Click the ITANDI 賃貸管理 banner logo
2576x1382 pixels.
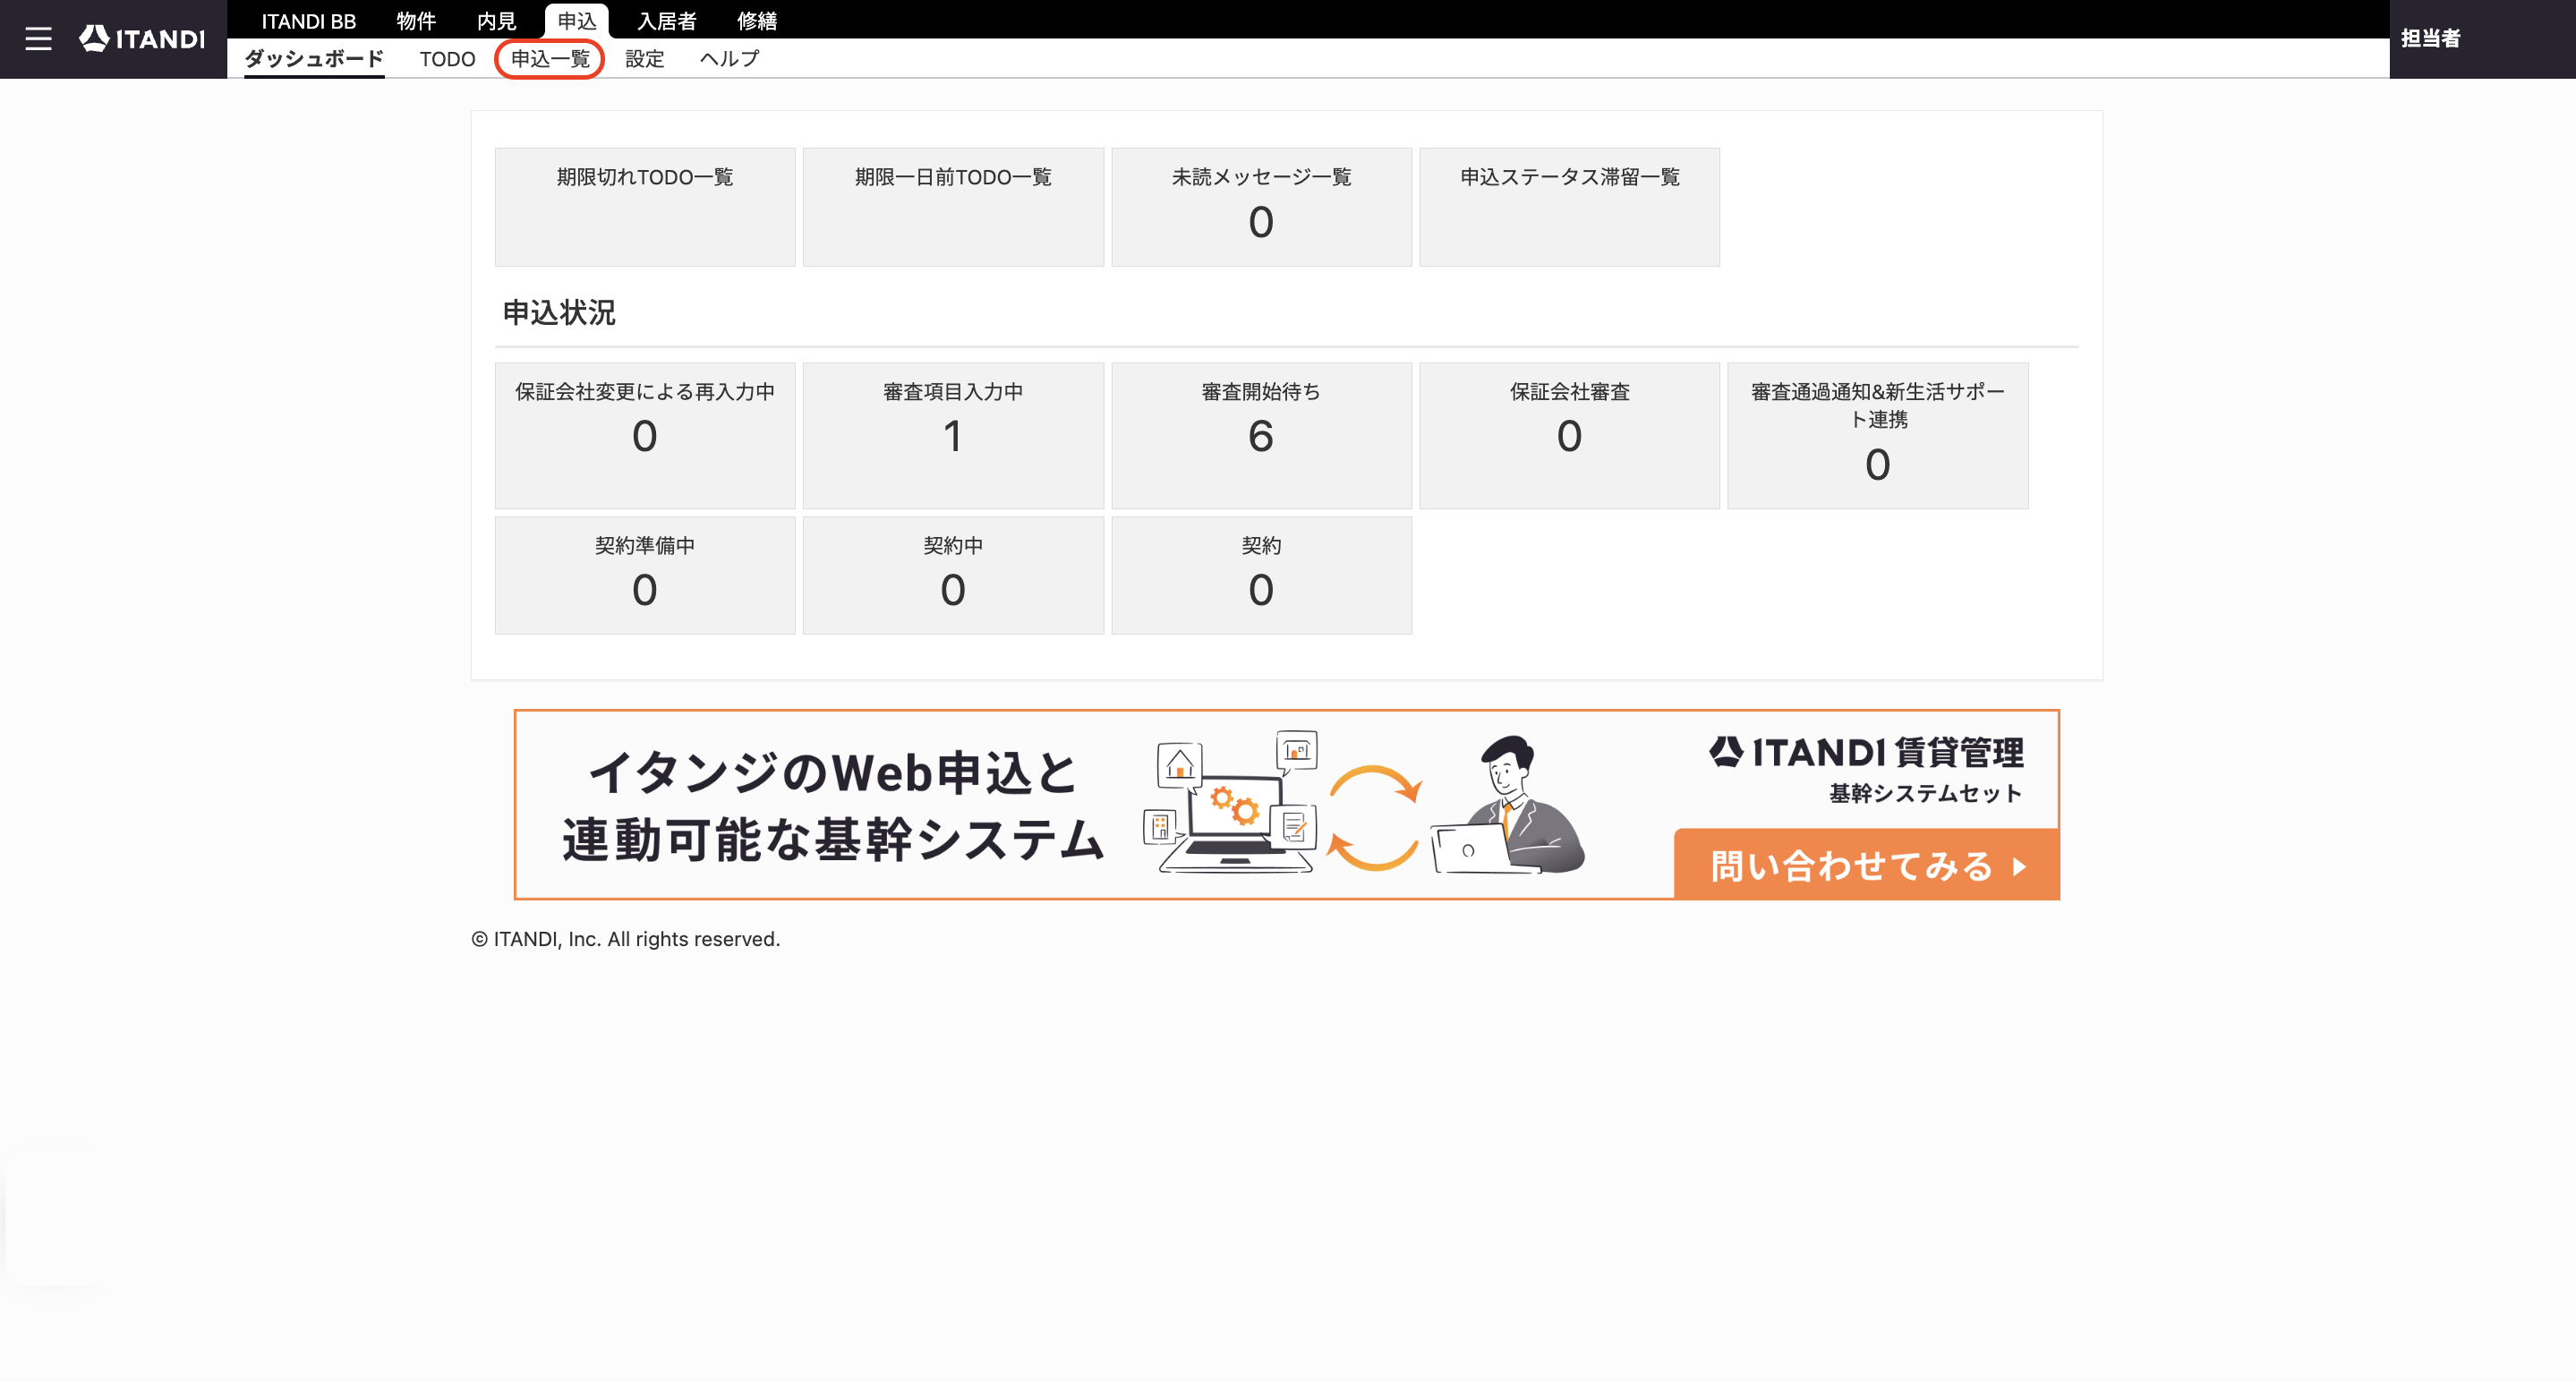coord(1866,751)
